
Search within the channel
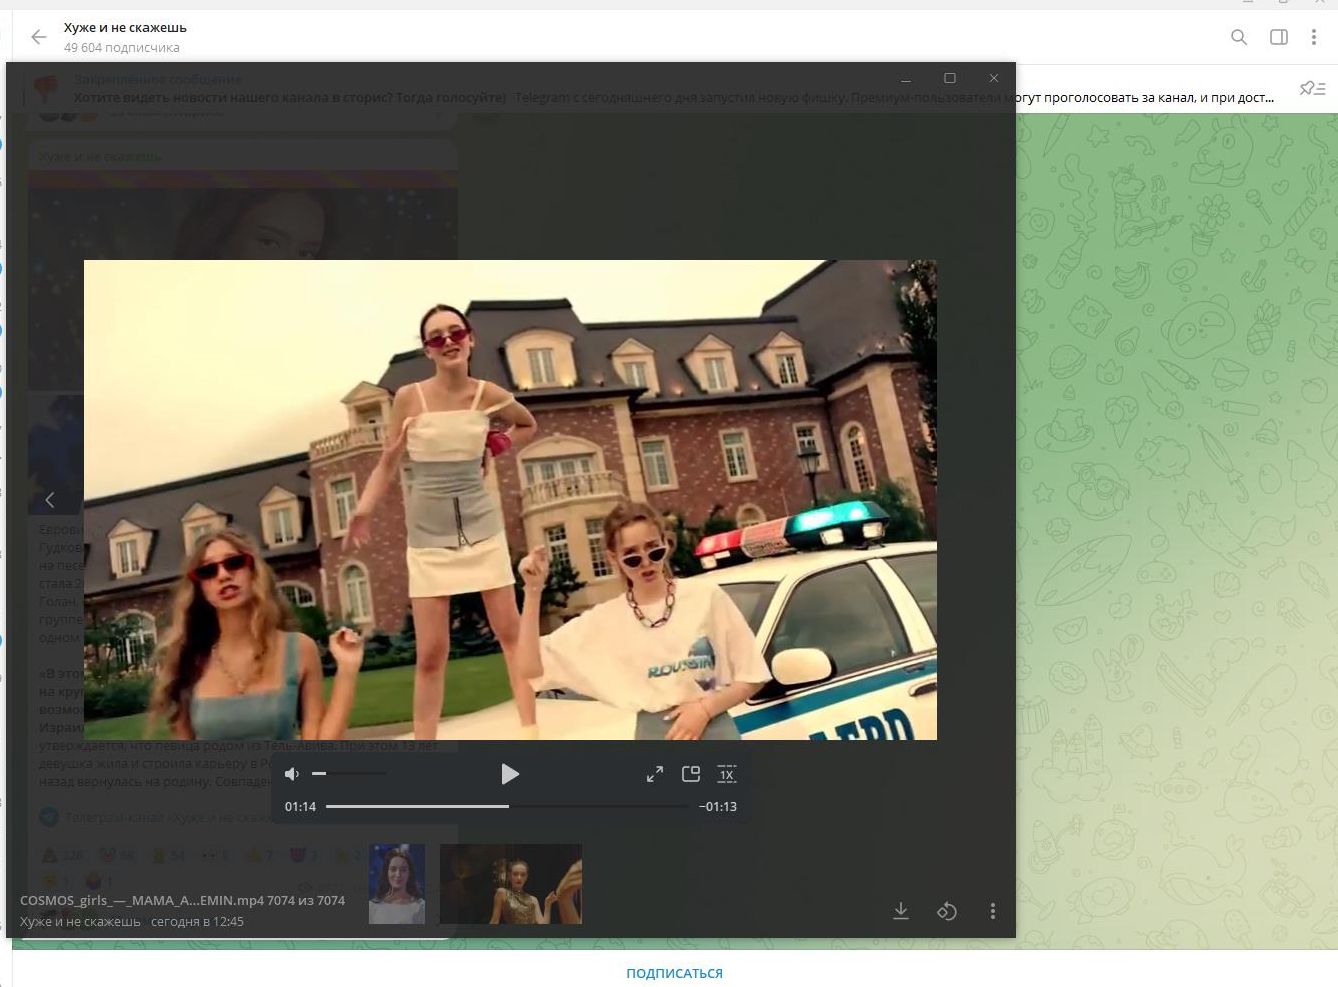click(x=1239, y=37)
